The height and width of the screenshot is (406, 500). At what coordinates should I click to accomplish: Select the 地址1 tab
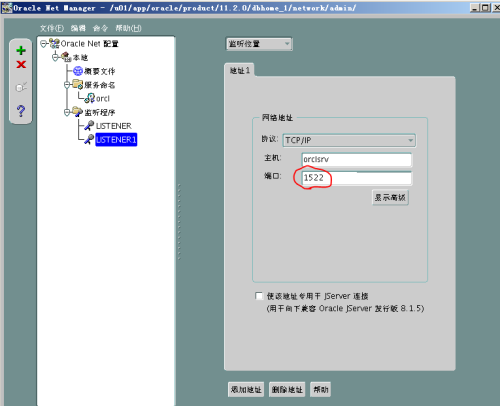(240, 70)
